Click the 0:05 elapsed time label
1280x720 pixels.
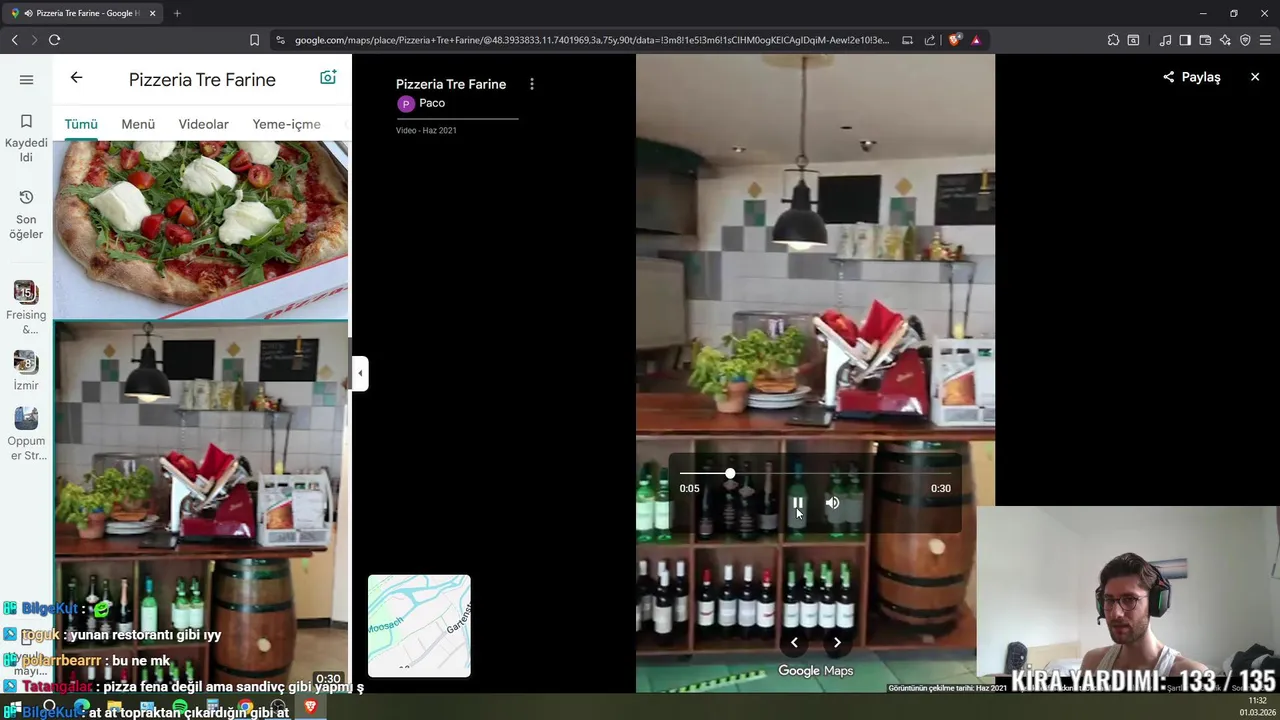pos(689,489)
